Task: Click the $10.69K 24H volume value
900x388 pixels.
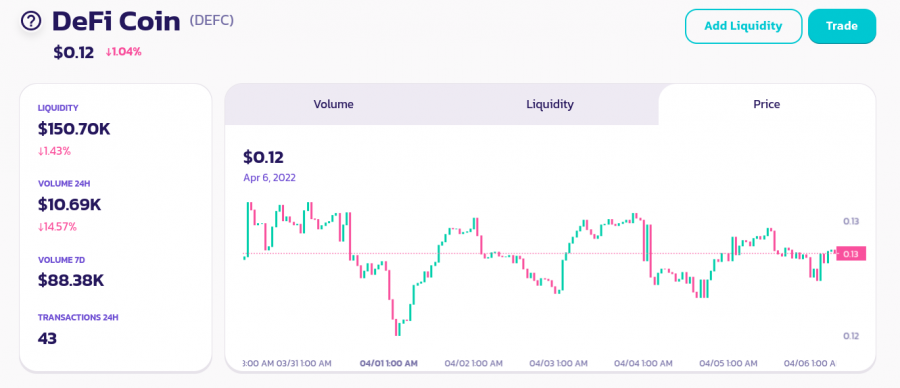Action: [69, 204]
